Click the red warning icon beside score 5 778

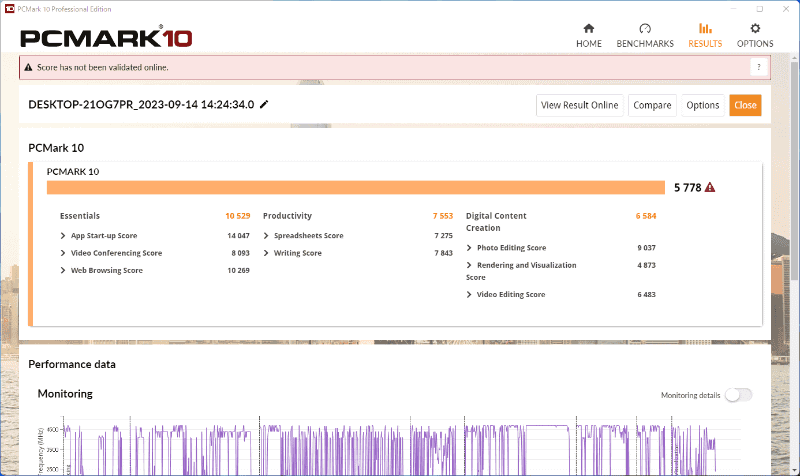click(x=710, y=188)
